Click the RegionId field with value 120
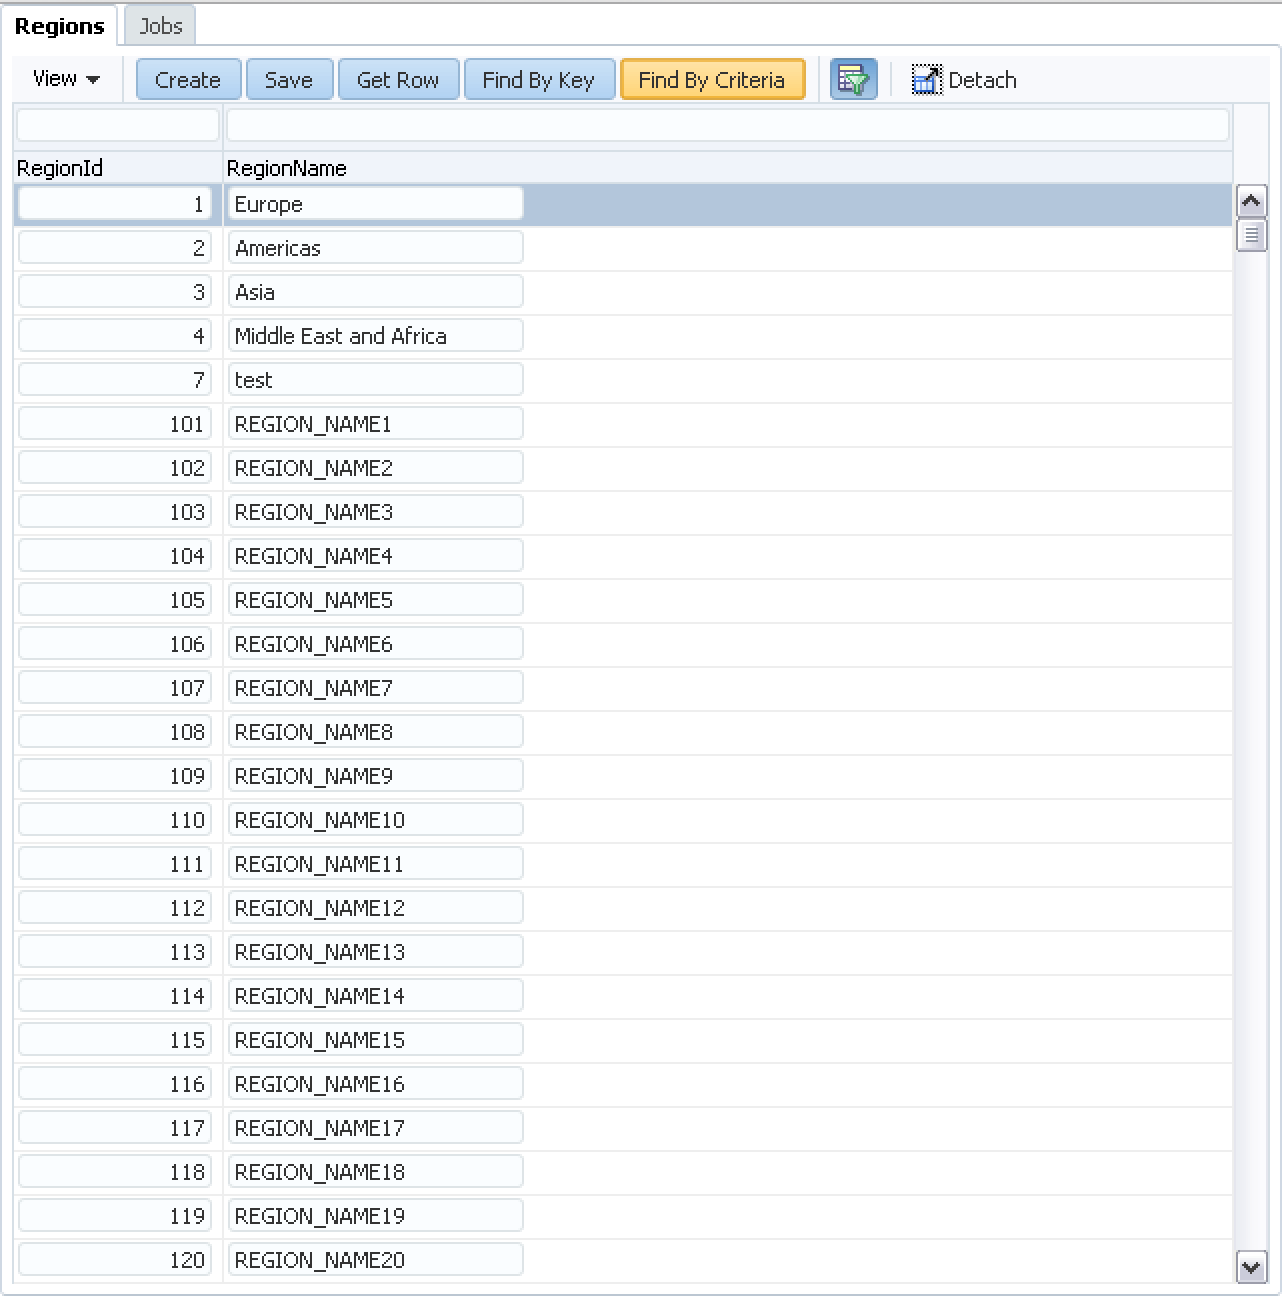 click(115, 1260)
